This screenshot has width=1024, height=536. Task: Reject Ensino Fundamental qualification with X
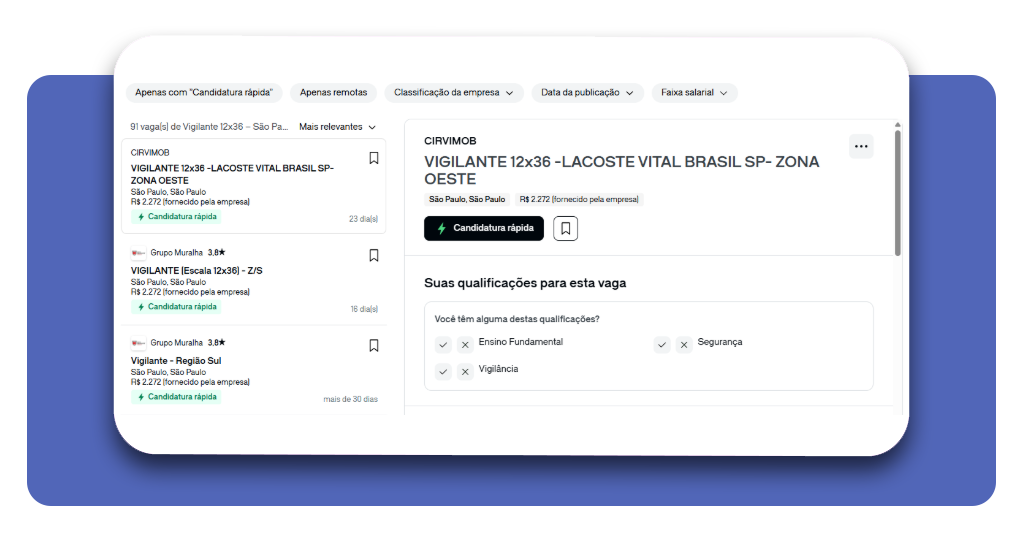coord(465,344)
